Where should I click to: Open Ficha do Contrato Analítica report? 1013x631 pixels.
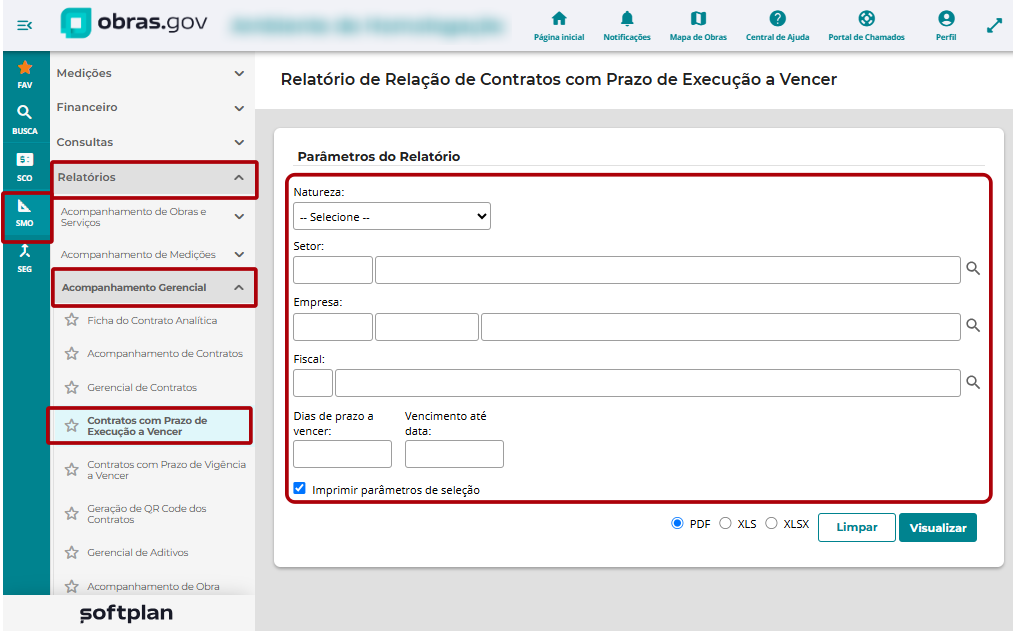click(x=152, y=320)
